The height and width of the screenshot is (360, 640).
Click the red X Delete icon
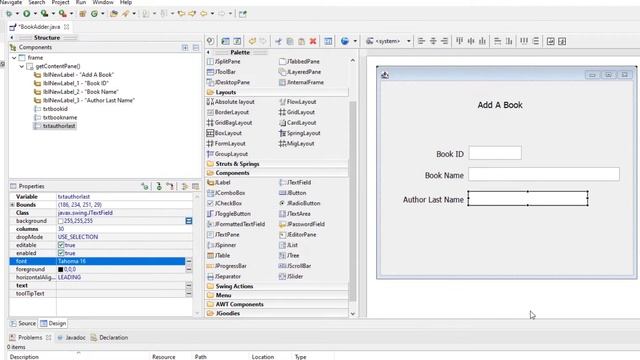pyautogui.click(x=313, y=41)
